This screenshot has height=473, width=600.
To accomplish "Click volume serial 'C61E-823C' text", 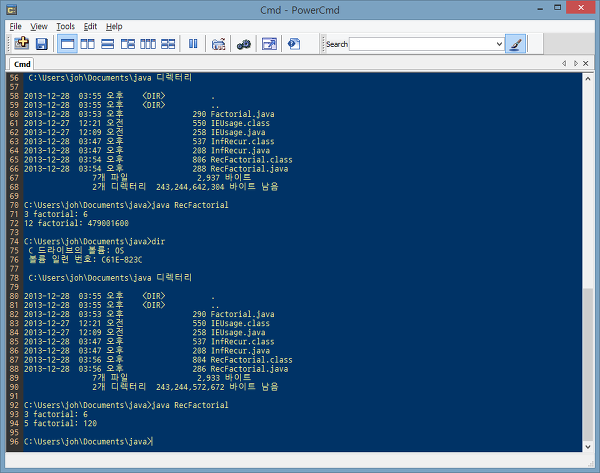I will [122, 260].
